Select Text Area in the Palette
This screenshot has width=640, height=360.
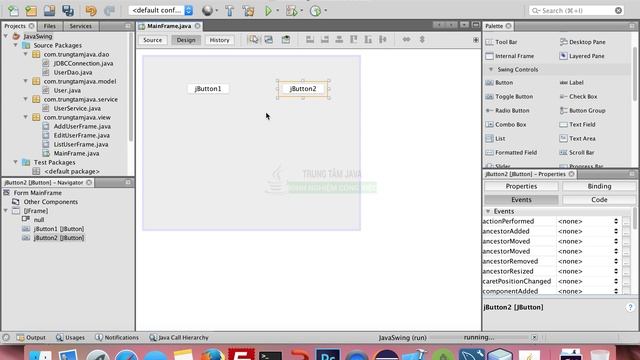coord(577,139)
